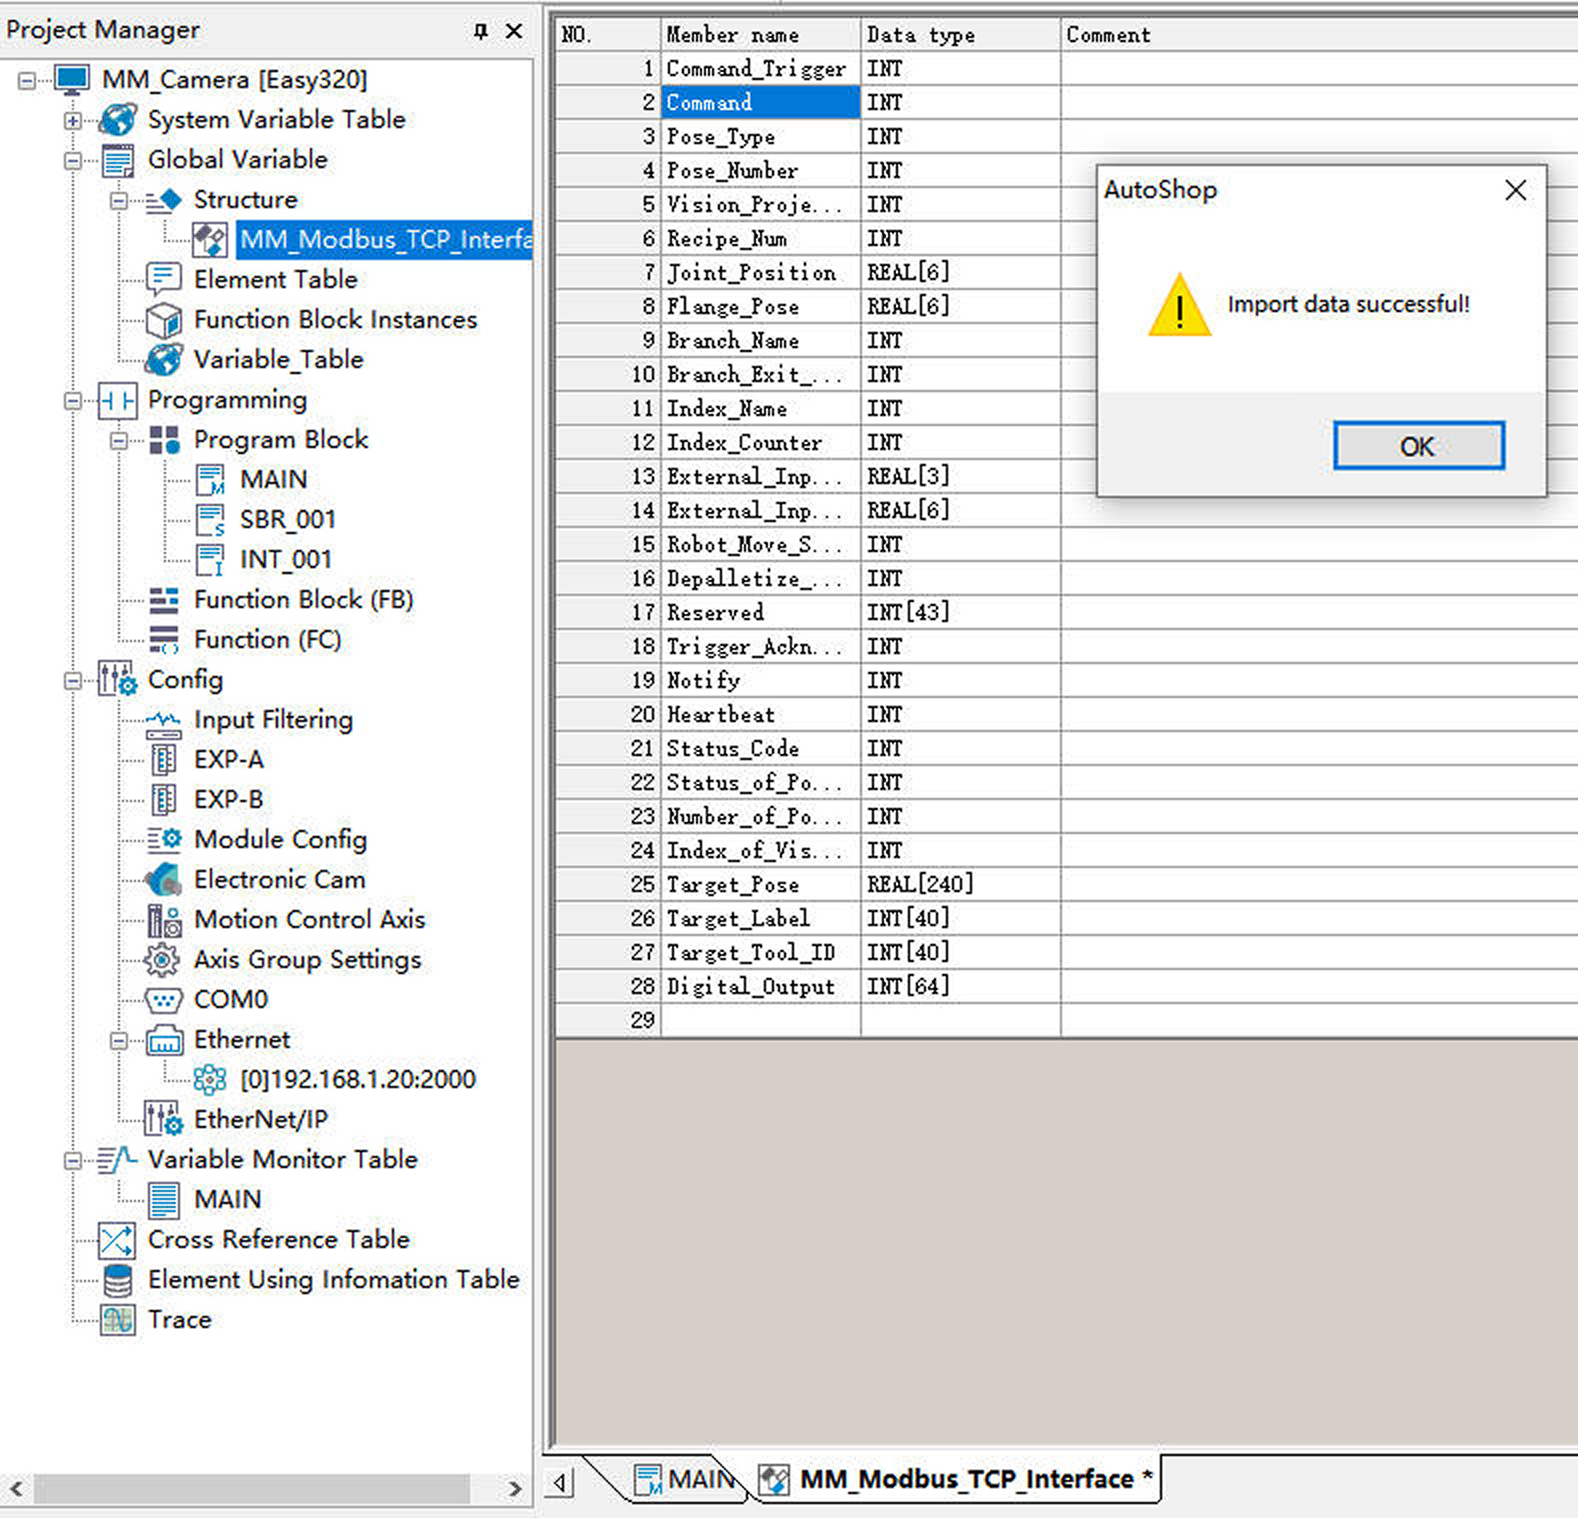Collapse the Program Block node
Image resolution: width=1578 pixels, height=1518 pixels.
click(119, 441)
